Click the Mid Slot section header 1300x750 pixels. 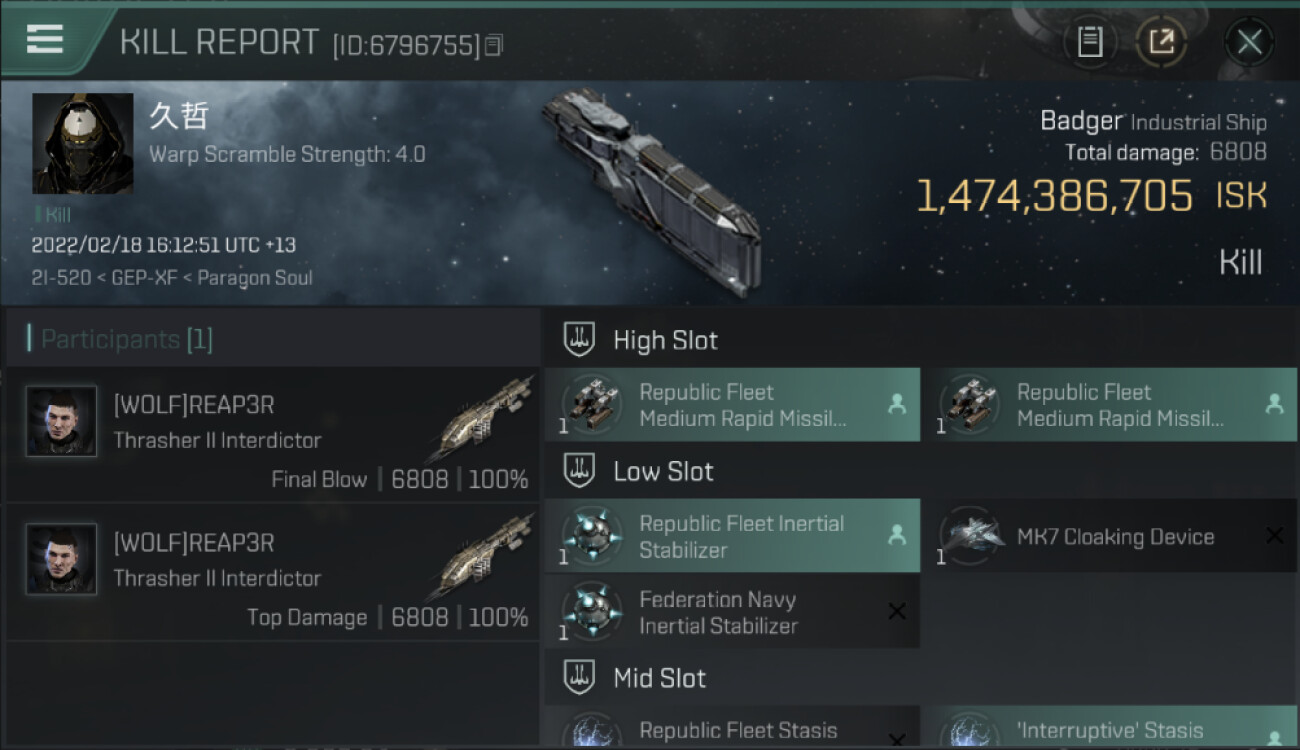[659, 678]
